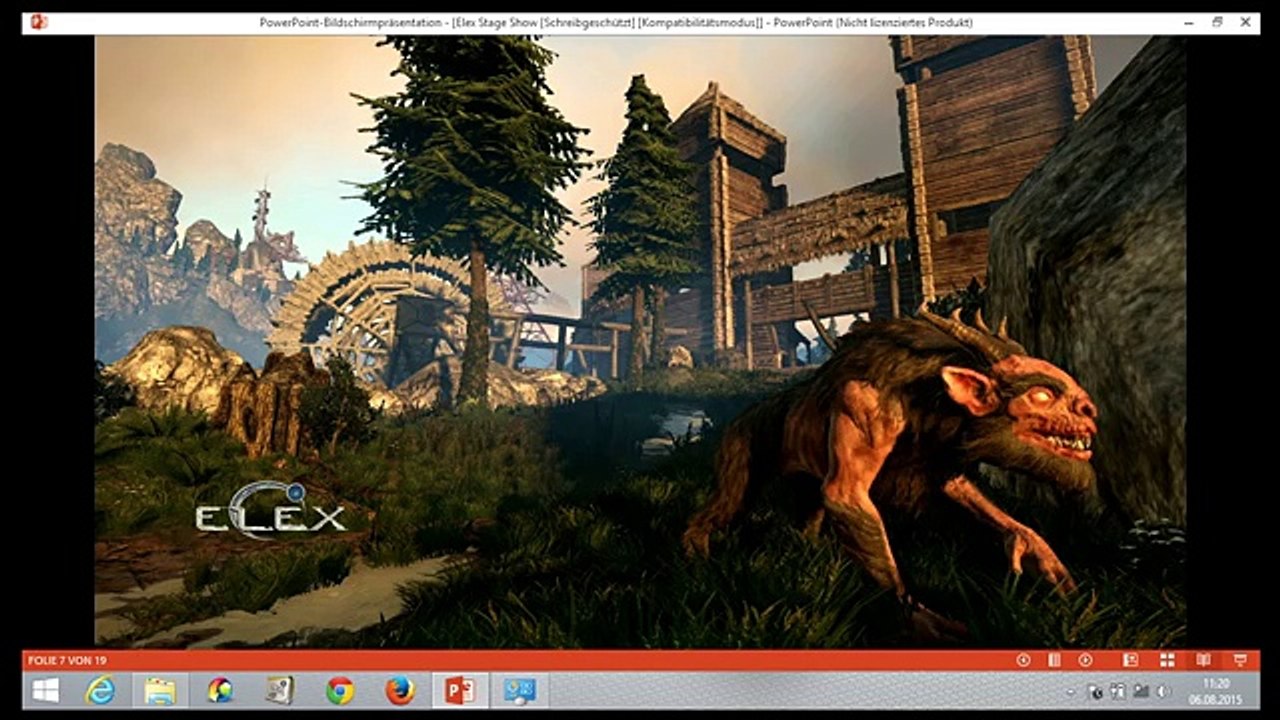Open Slide Sorter grid view
Viewport: 1280px width, 720px height.
(x=1167, y=660)
